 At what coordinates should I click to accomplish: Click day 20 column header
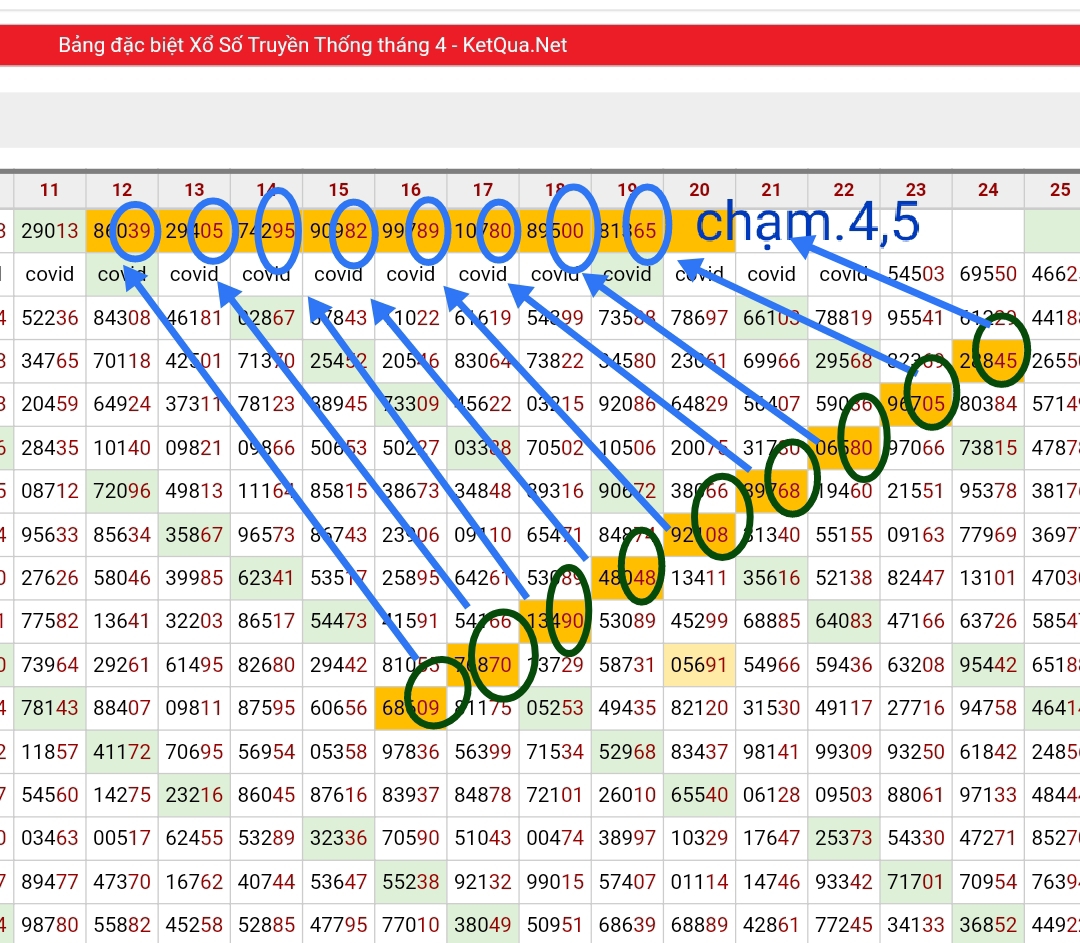click(699, 189)
